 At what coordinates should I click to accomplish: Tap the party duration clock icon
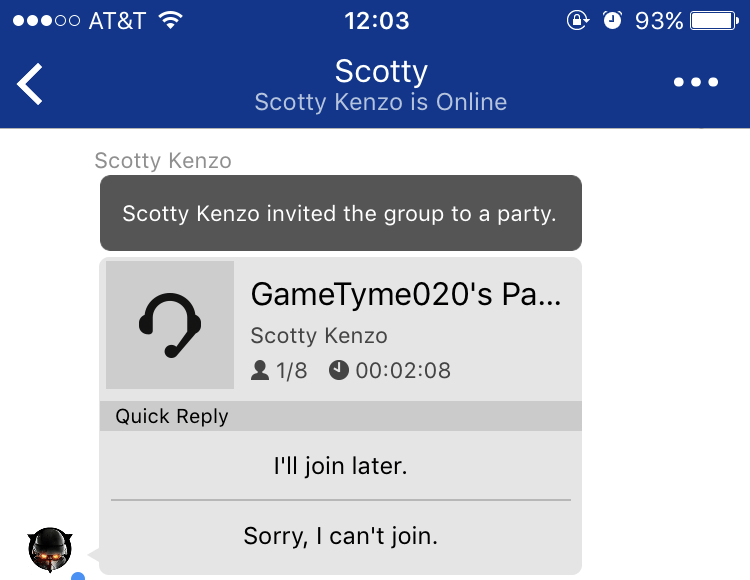[x=339, y=371]
